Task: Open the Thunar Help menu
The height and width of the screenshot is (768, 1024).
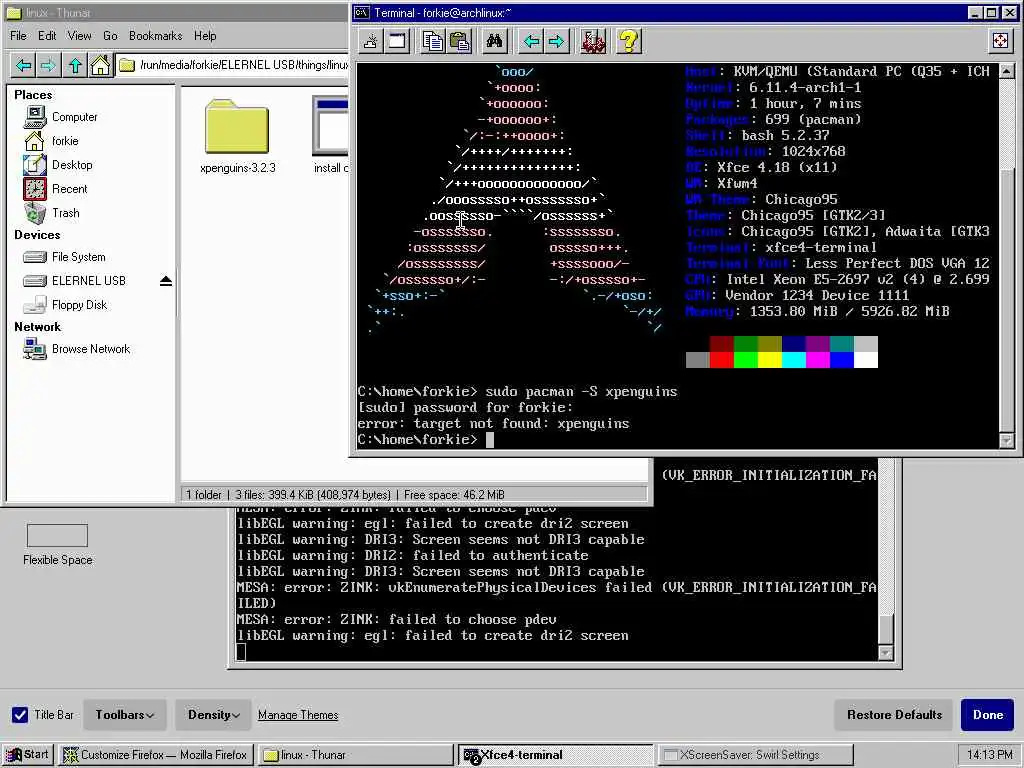Action: pos(205,36)
